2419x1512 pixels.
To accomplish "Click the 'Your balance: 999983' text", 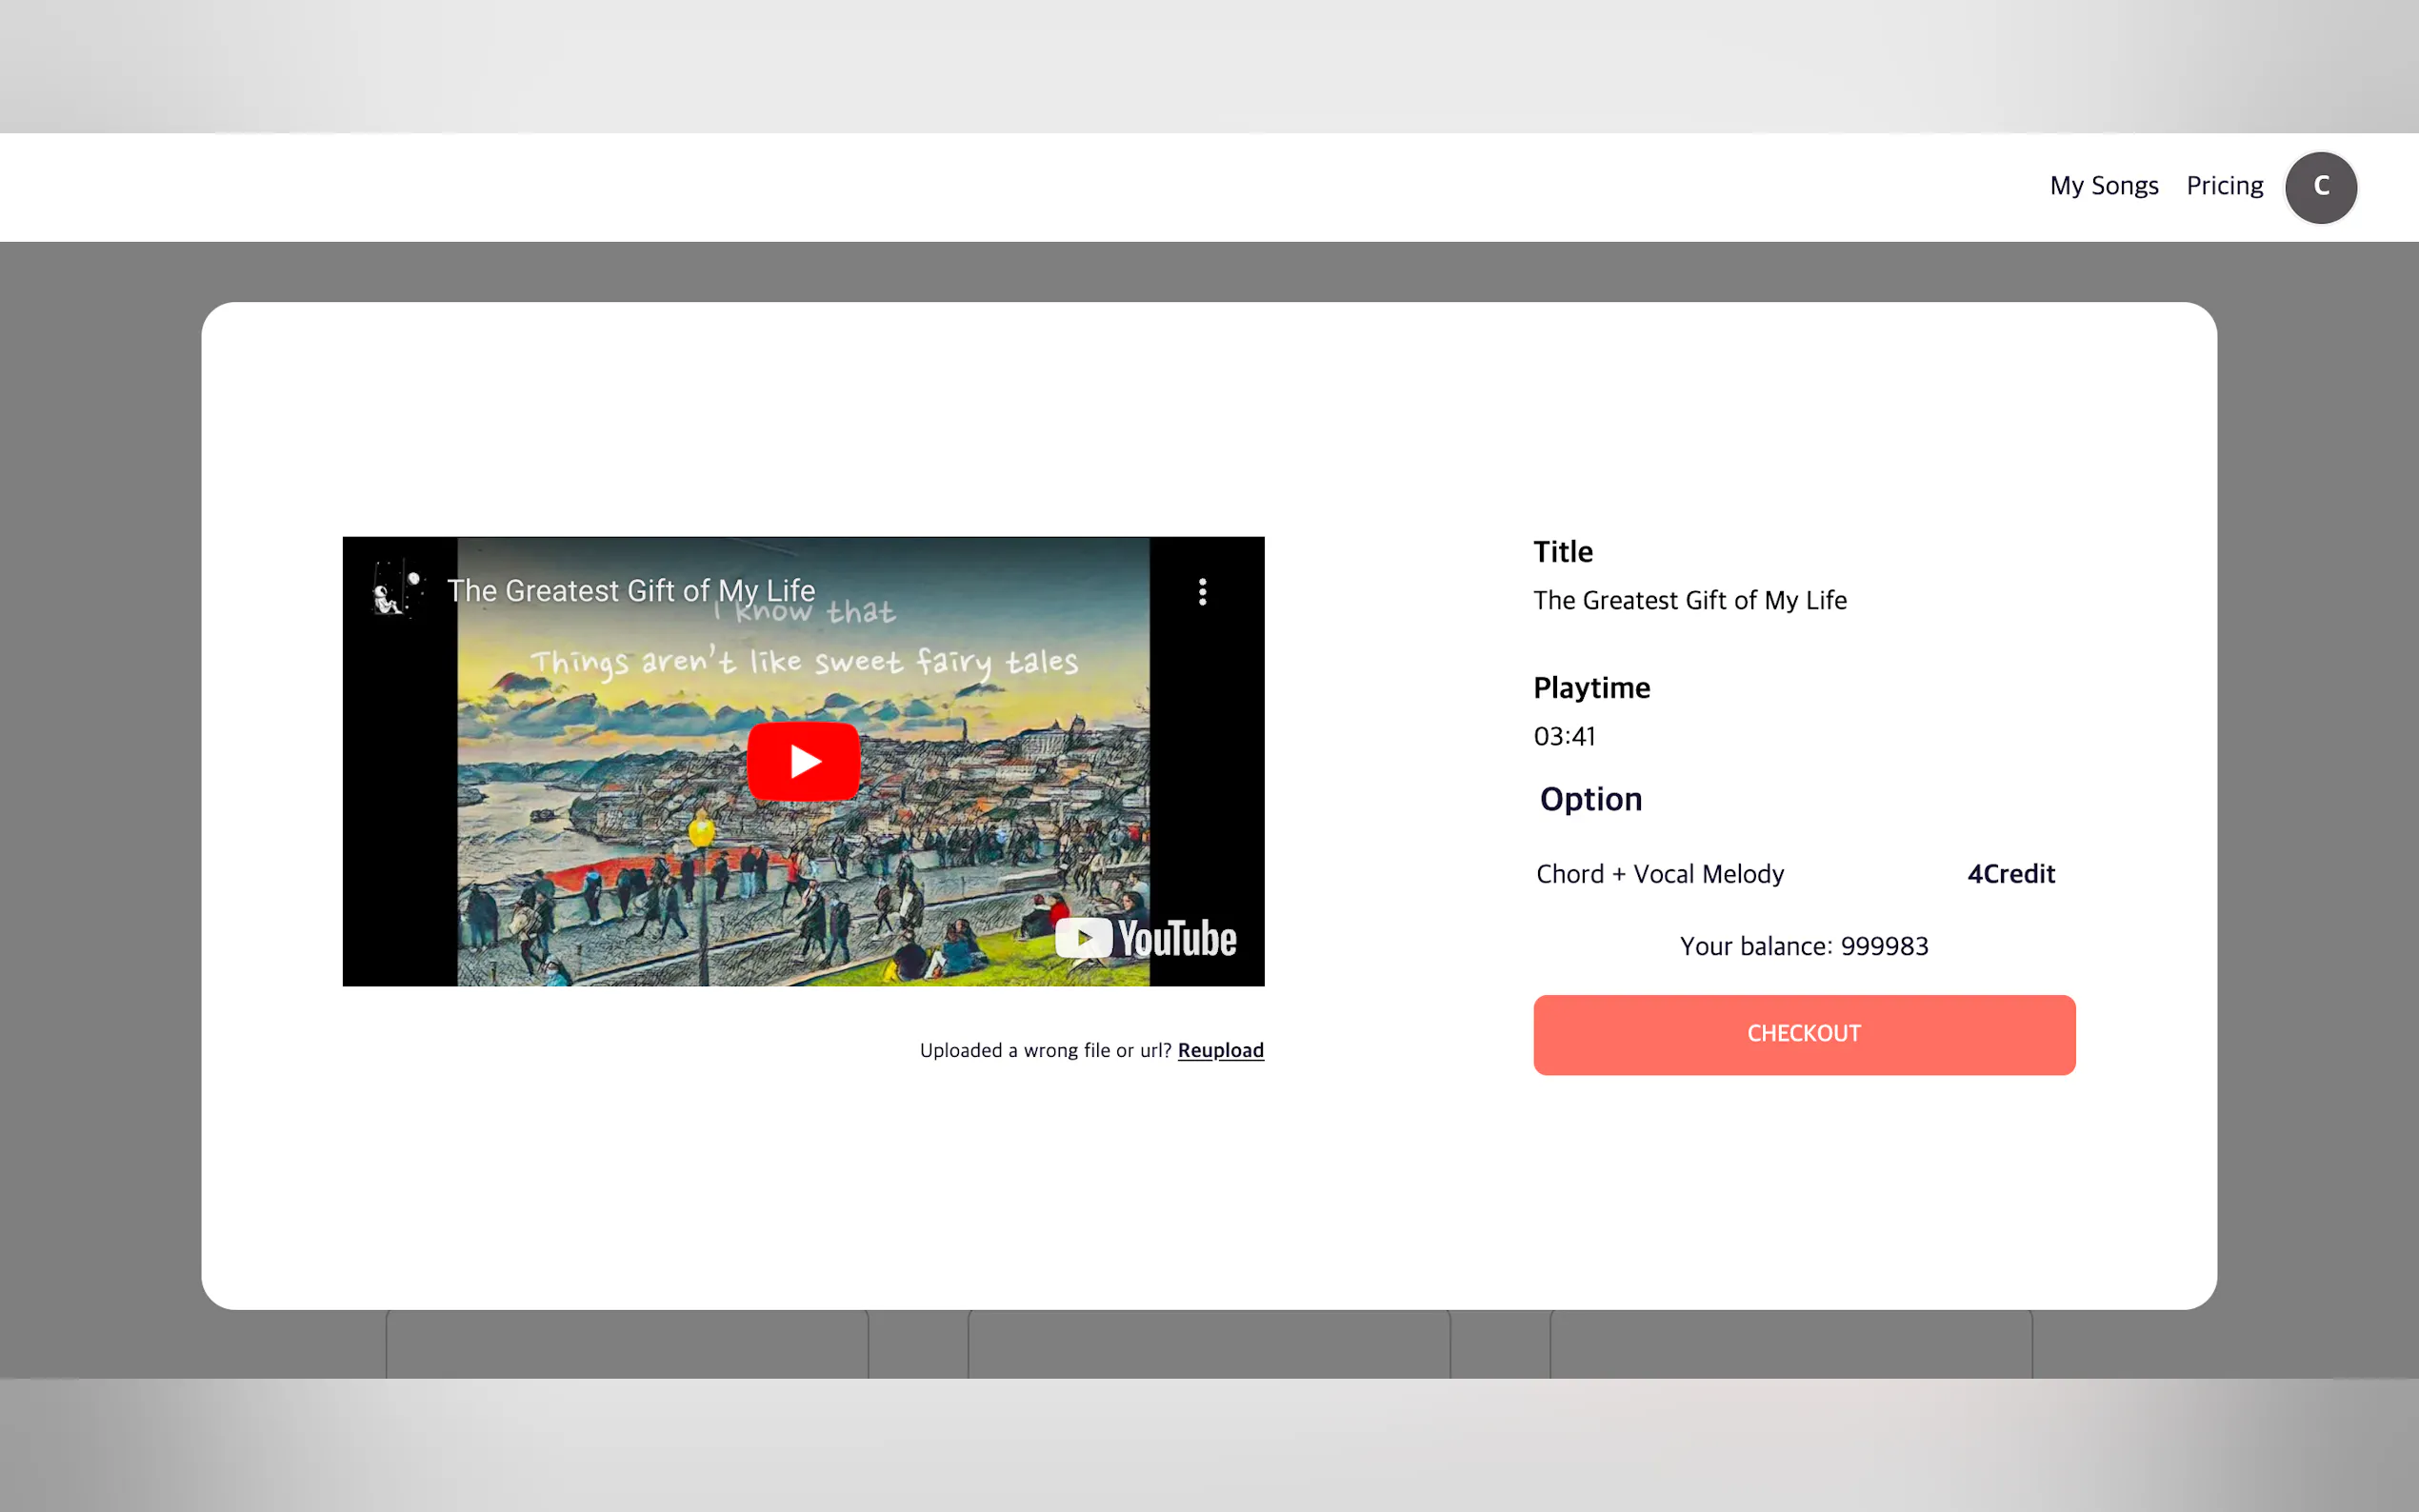I will tap(1804, 946).
